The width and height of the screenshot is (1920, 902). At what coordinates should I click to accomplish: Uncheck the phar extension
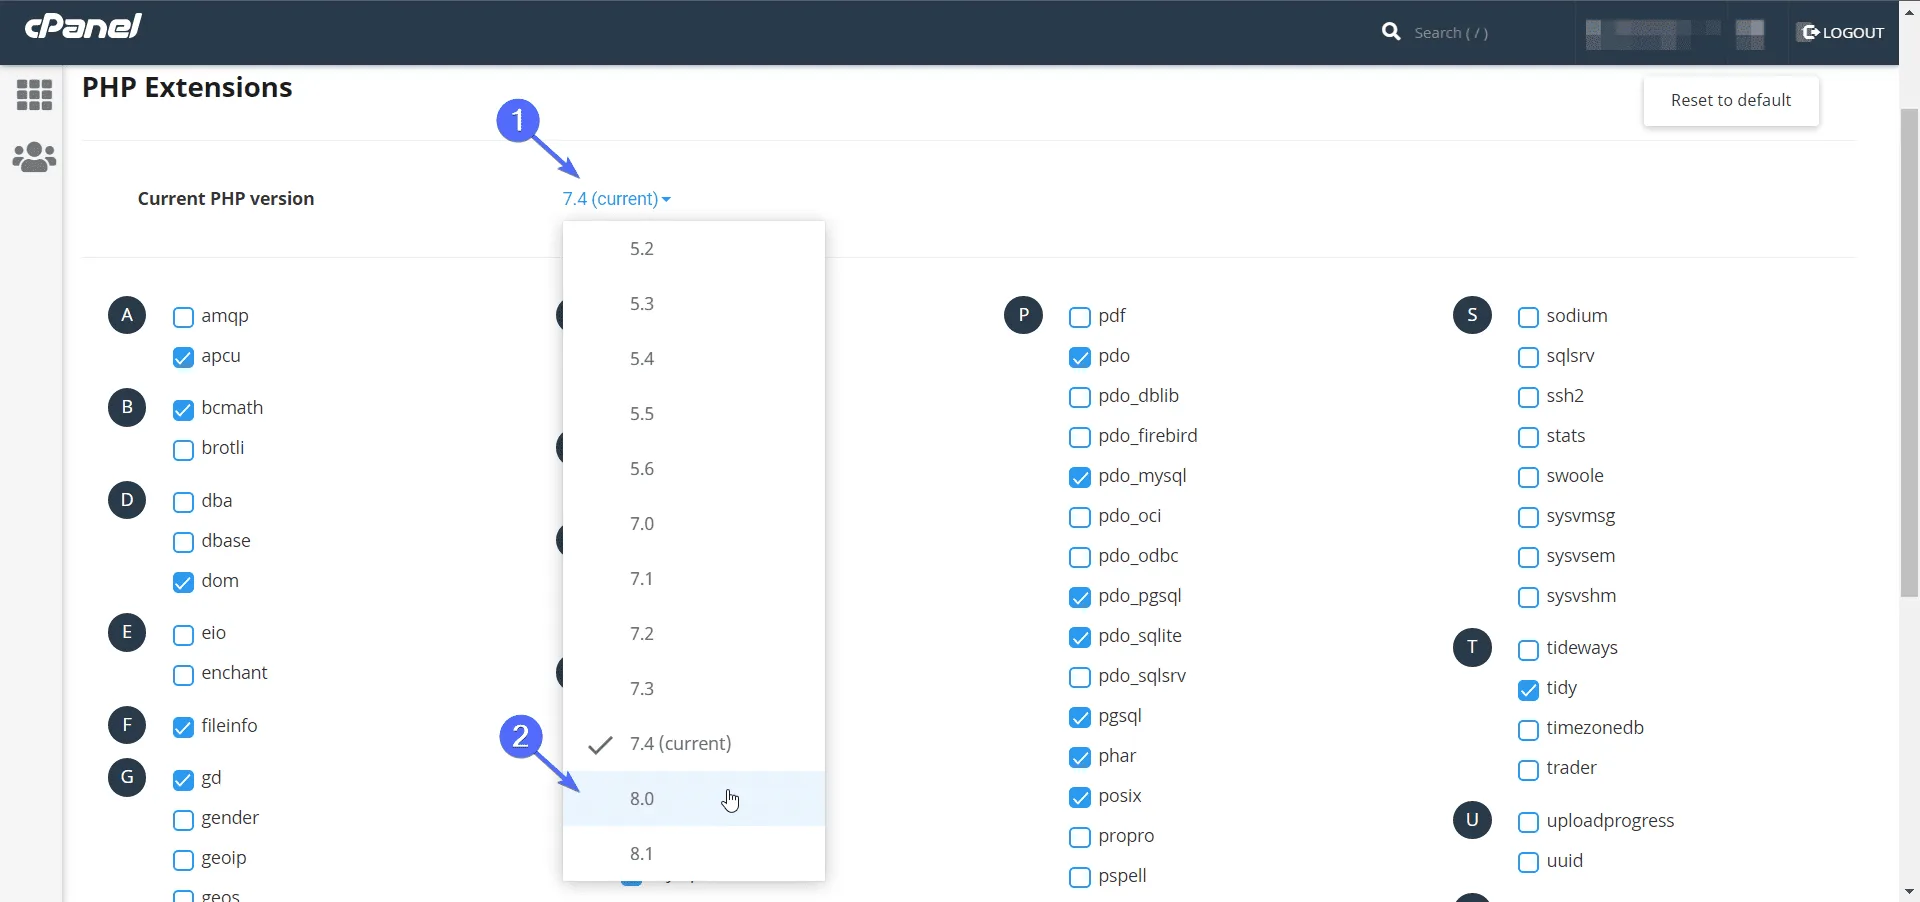tap(1080, 757)
